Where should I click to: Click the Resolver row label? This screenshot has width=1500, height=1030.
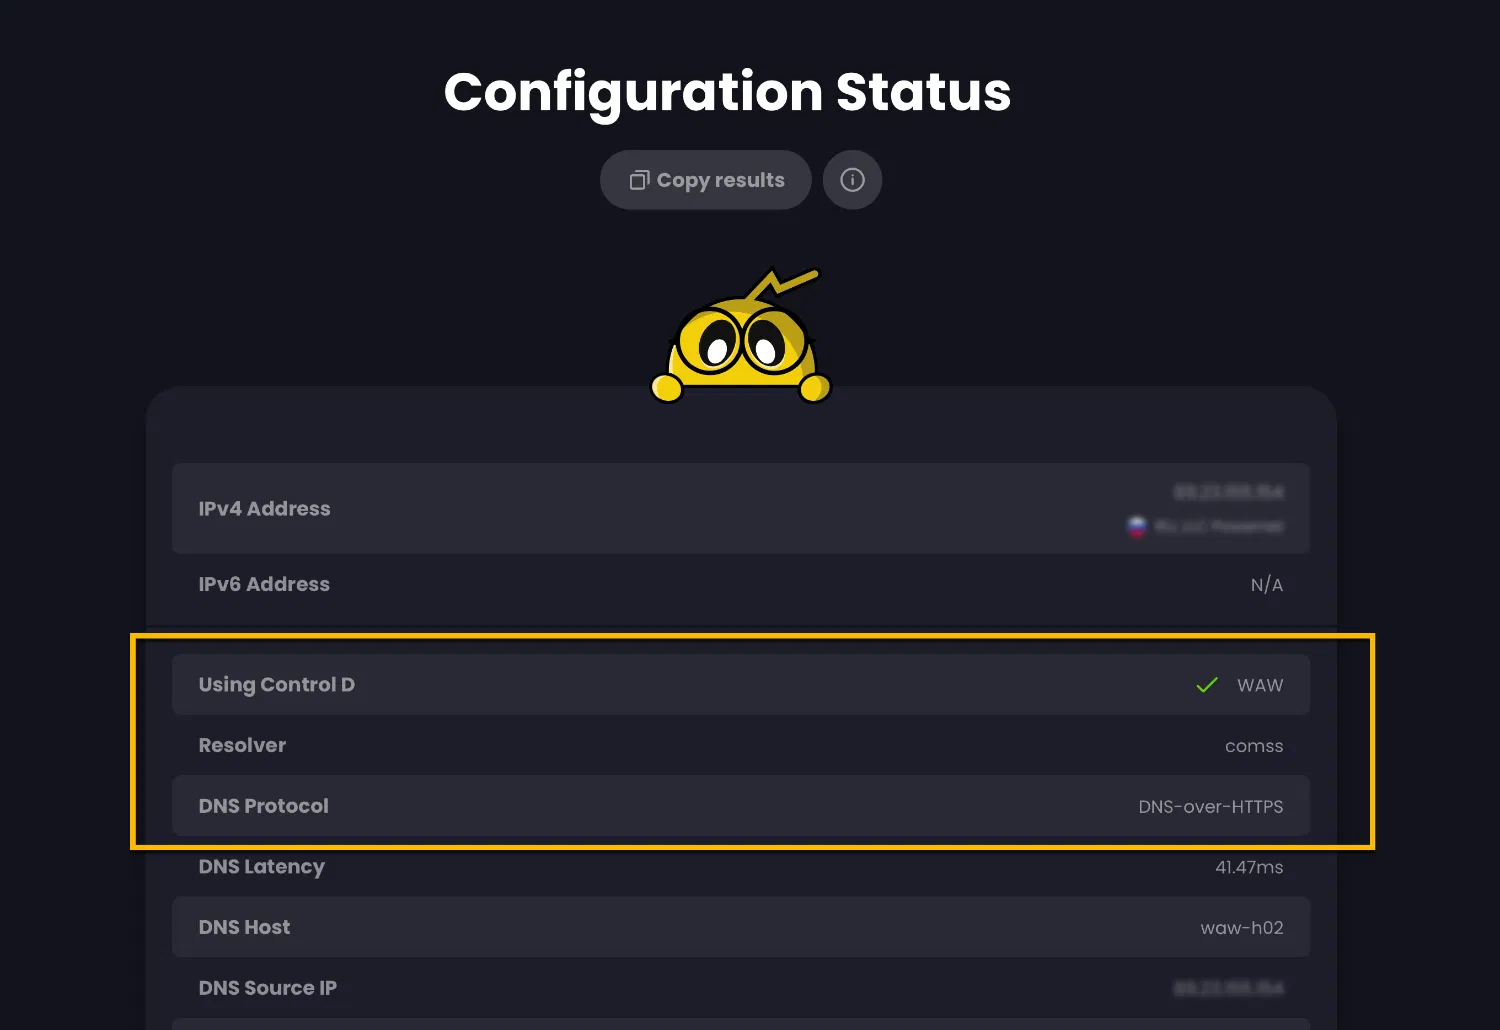(x=242, y=745)
